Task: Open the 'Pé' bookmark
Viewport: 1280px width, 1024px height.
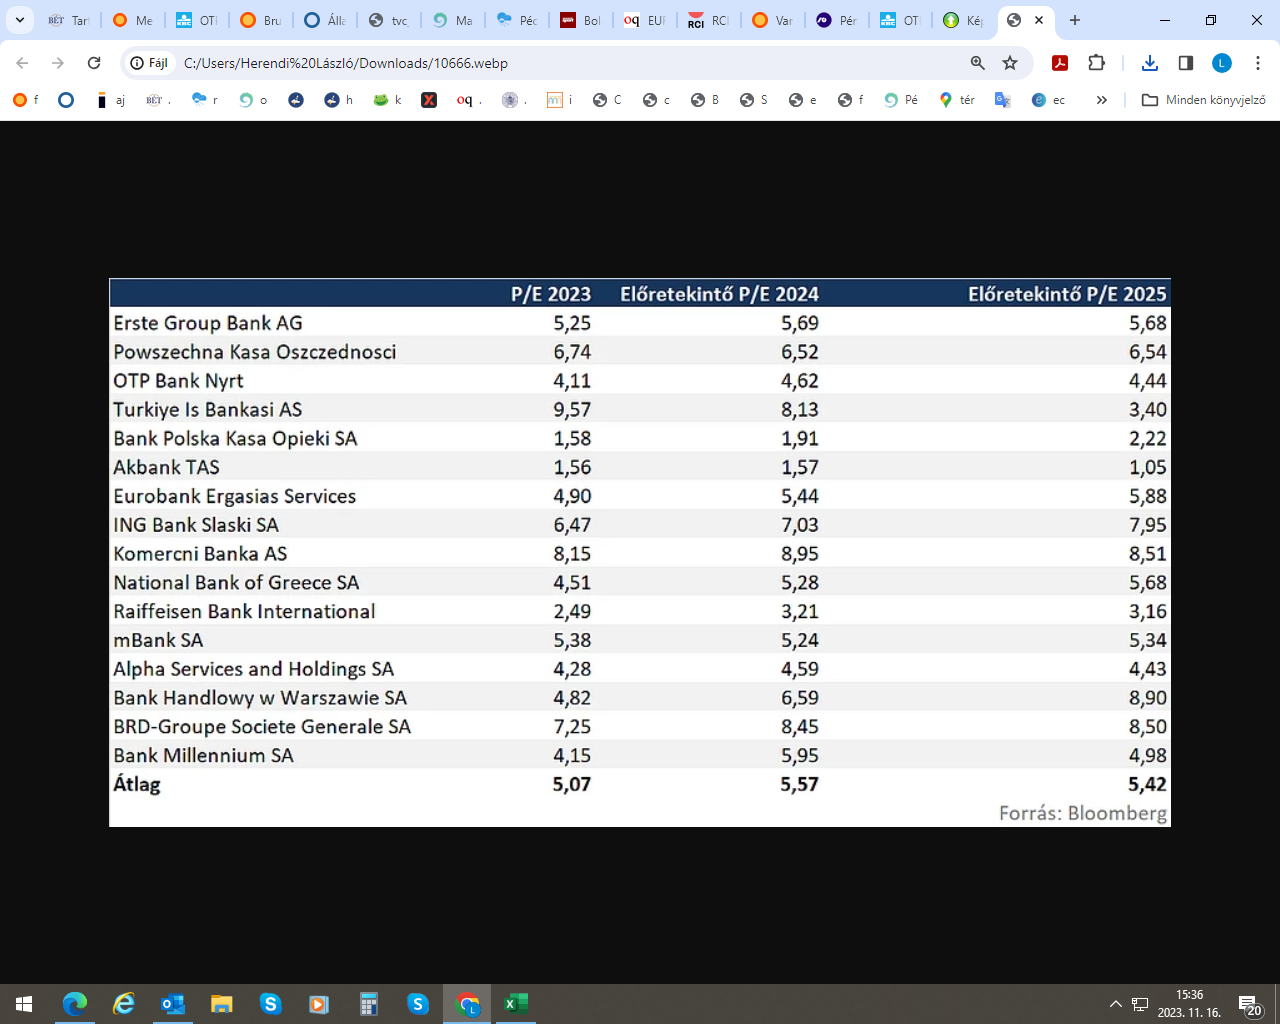Action: (901, 100)
